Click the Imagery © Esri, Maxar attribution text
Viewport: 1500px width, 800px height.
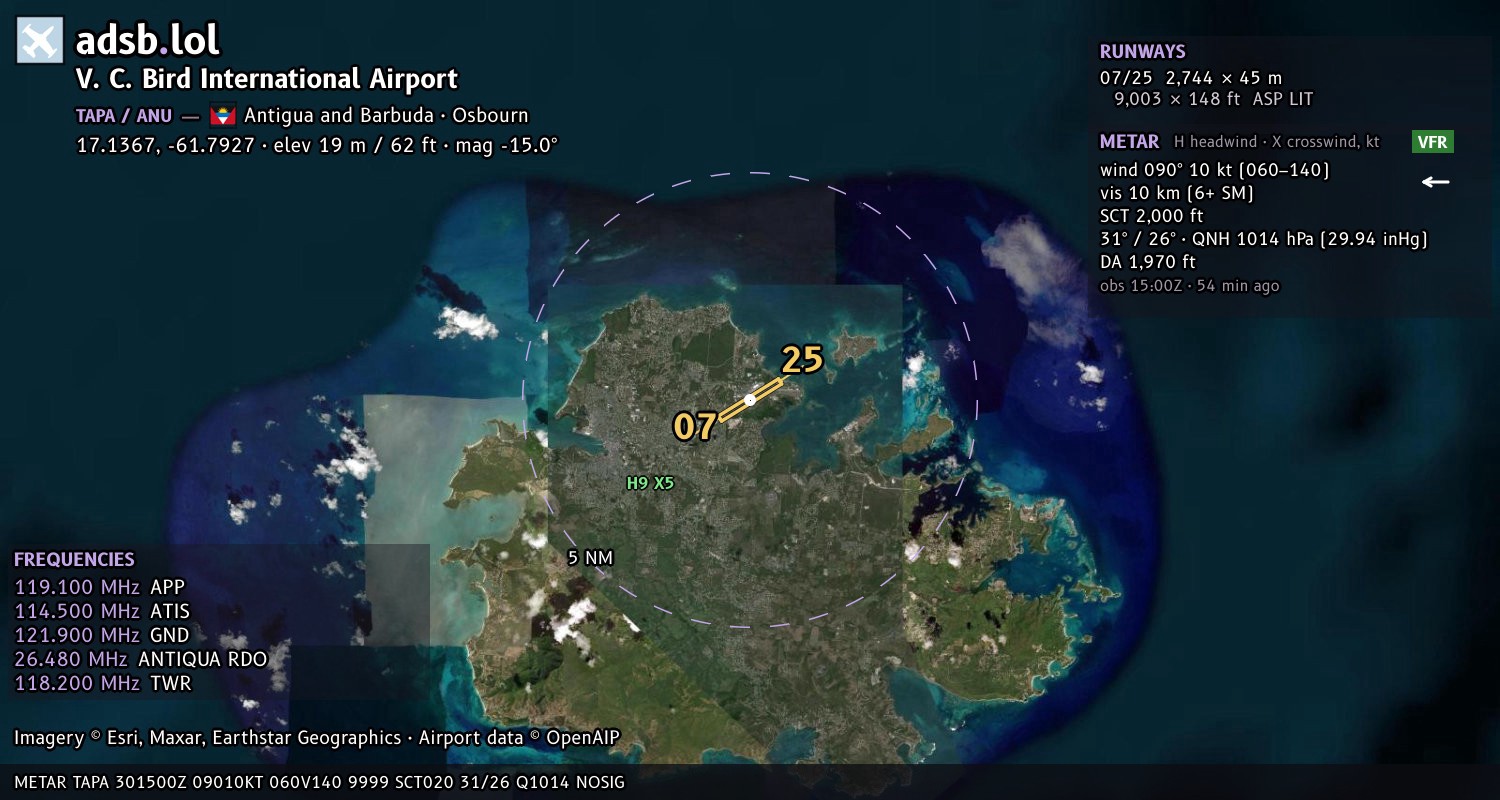[x=317, y=738]
